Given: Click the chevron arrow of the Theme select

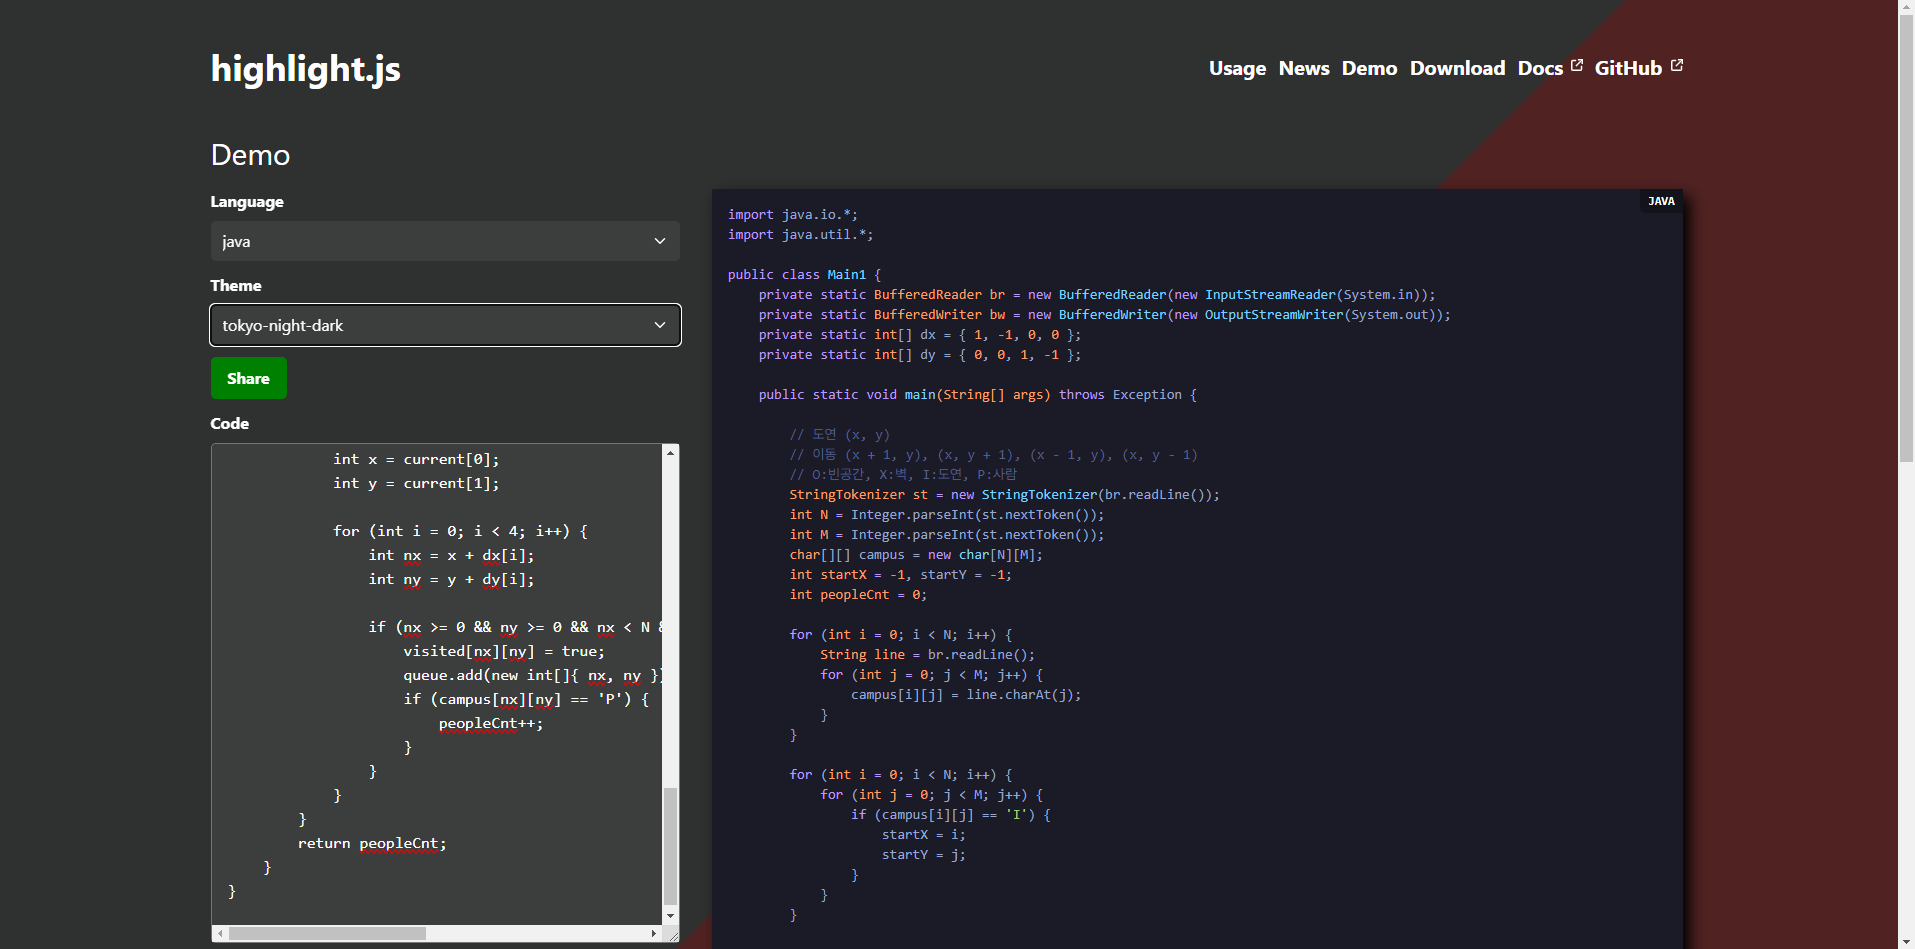Looking at the screenshot, I should (659, 325).
